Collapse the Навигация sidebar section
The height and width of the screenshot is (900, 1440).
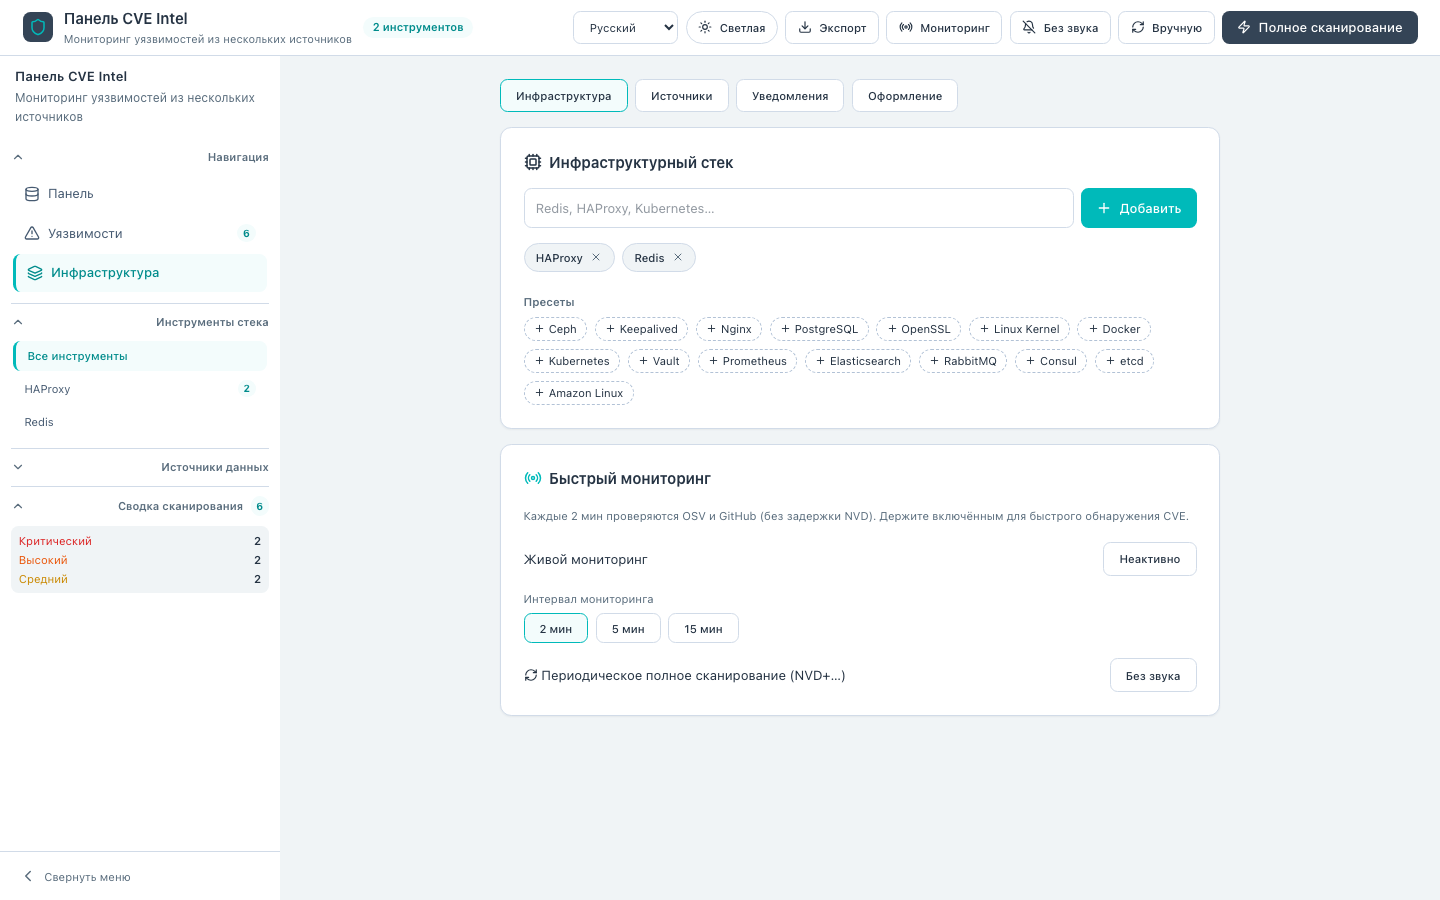[x=140, y=157]
